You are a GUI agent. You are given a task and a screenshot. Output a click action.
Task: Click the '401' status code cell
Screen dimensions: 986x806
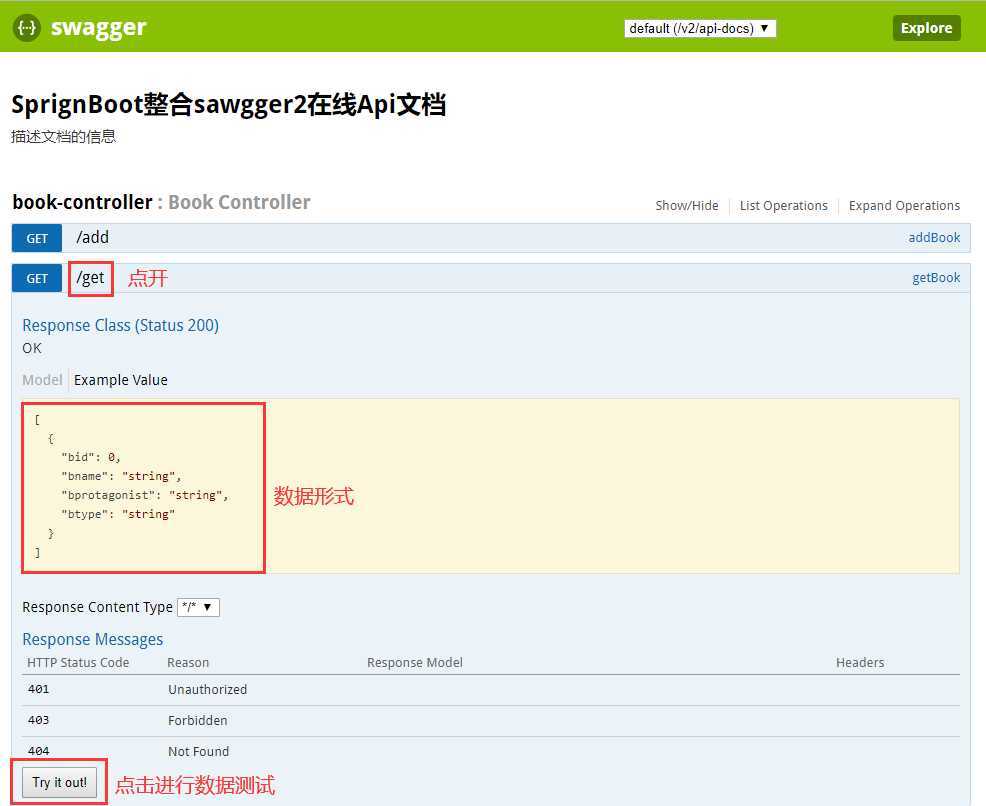coord(38,689)
